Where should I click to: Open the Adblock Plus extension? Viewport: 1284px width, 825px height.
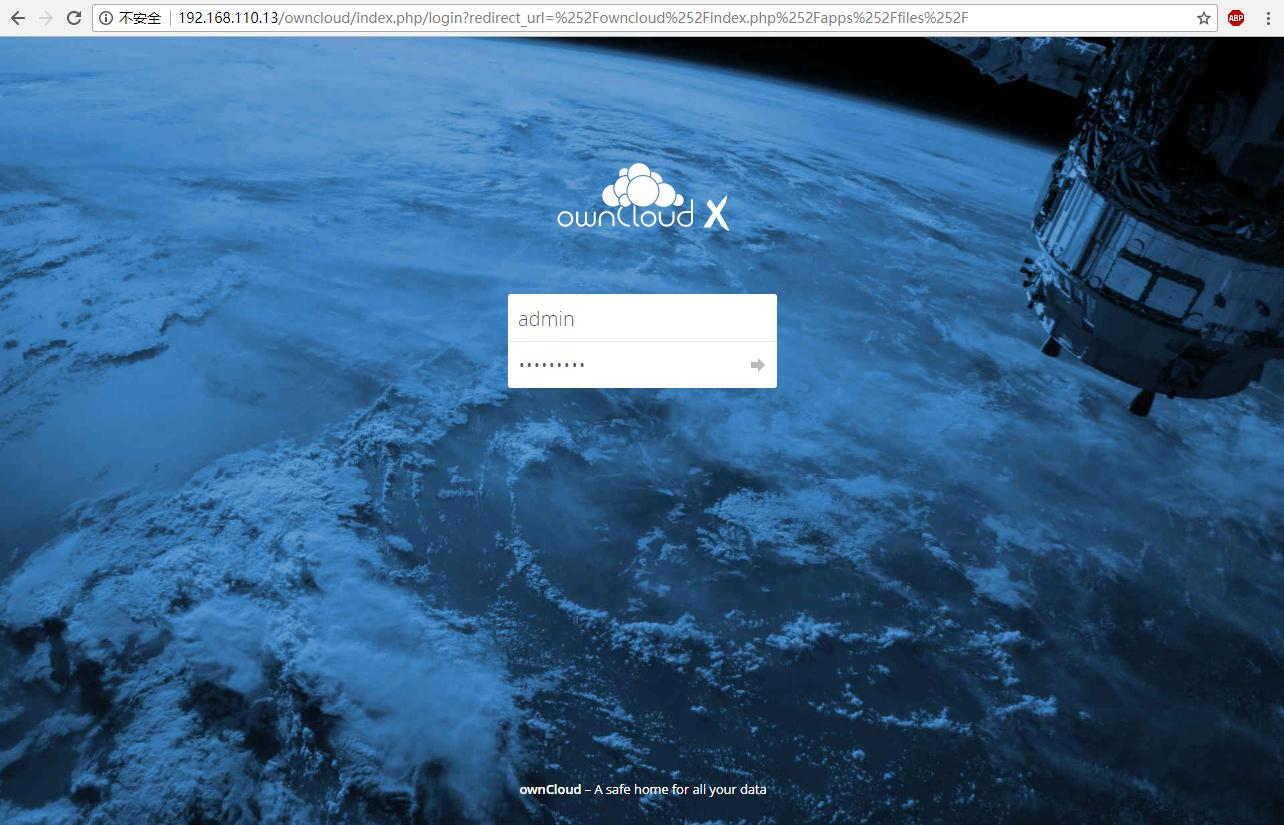pos(1236,18)
